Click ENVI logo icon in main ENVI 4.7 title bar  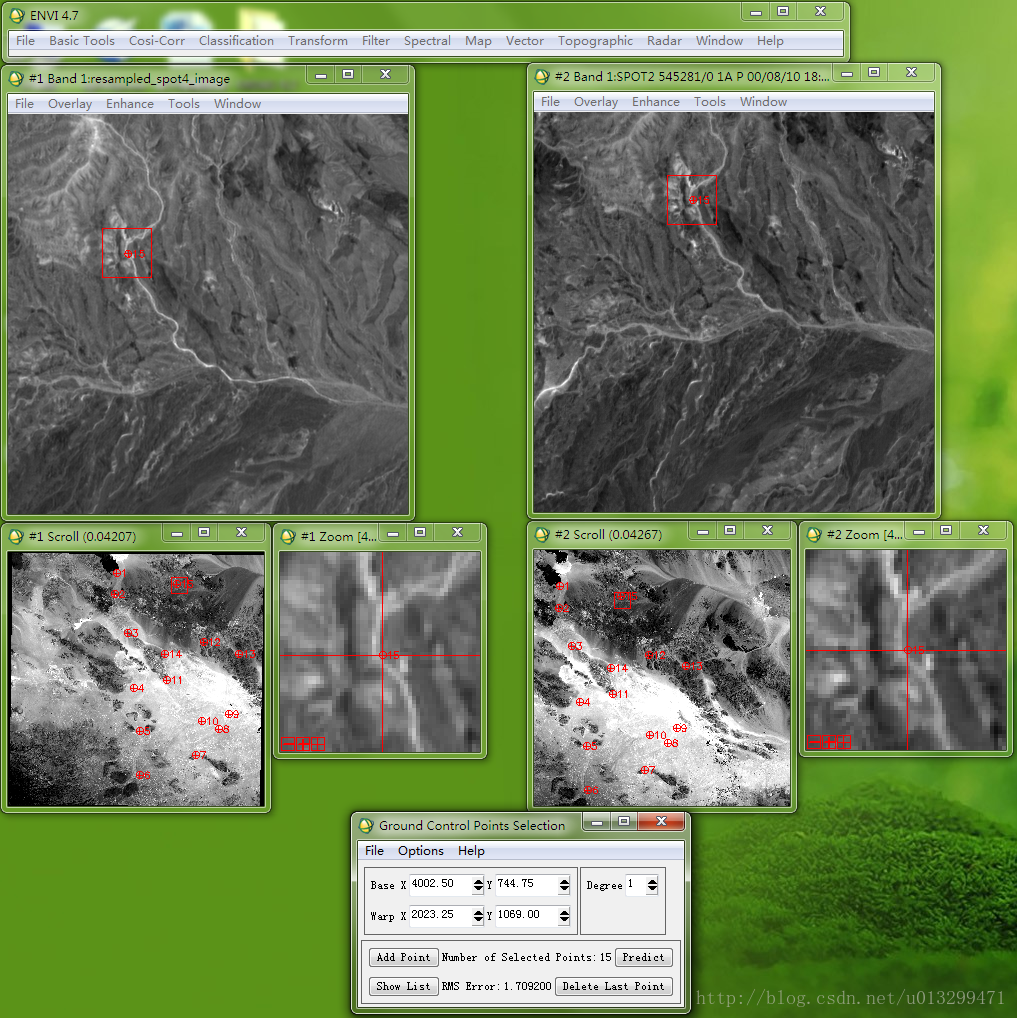pos(18,15)
